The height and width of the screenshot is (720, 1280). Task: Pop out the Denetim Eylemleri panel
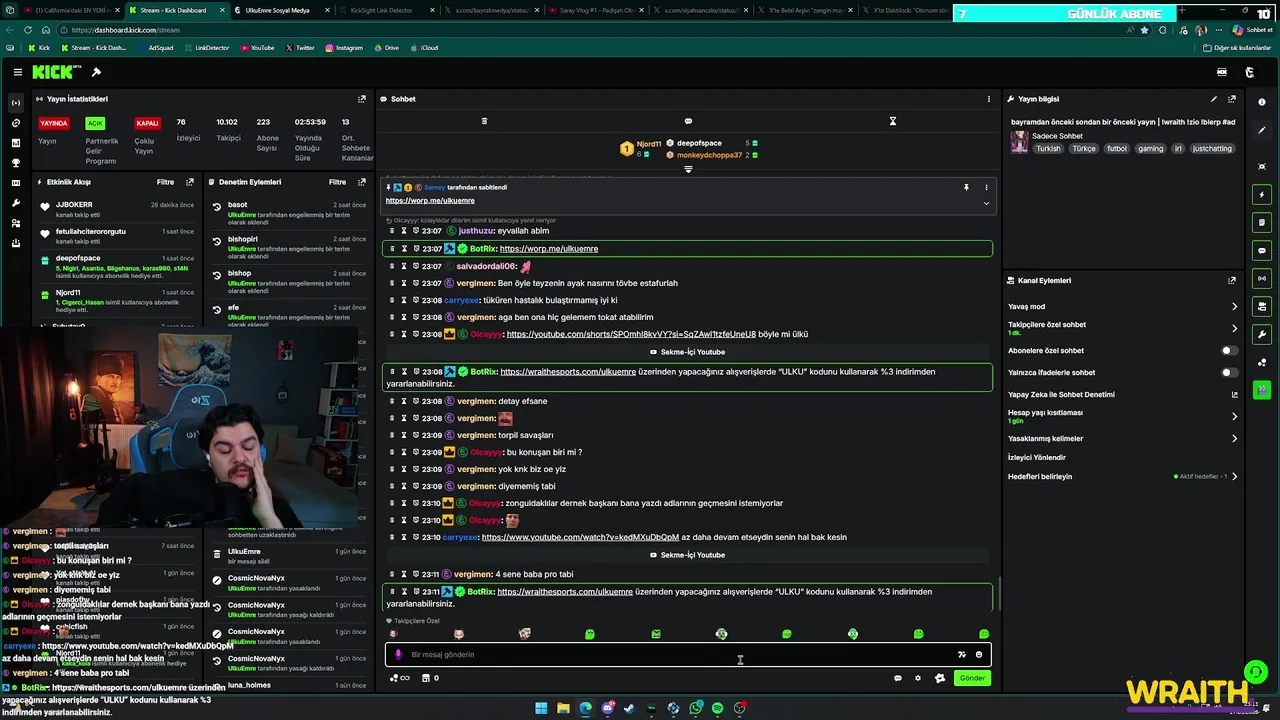point(362,182)
